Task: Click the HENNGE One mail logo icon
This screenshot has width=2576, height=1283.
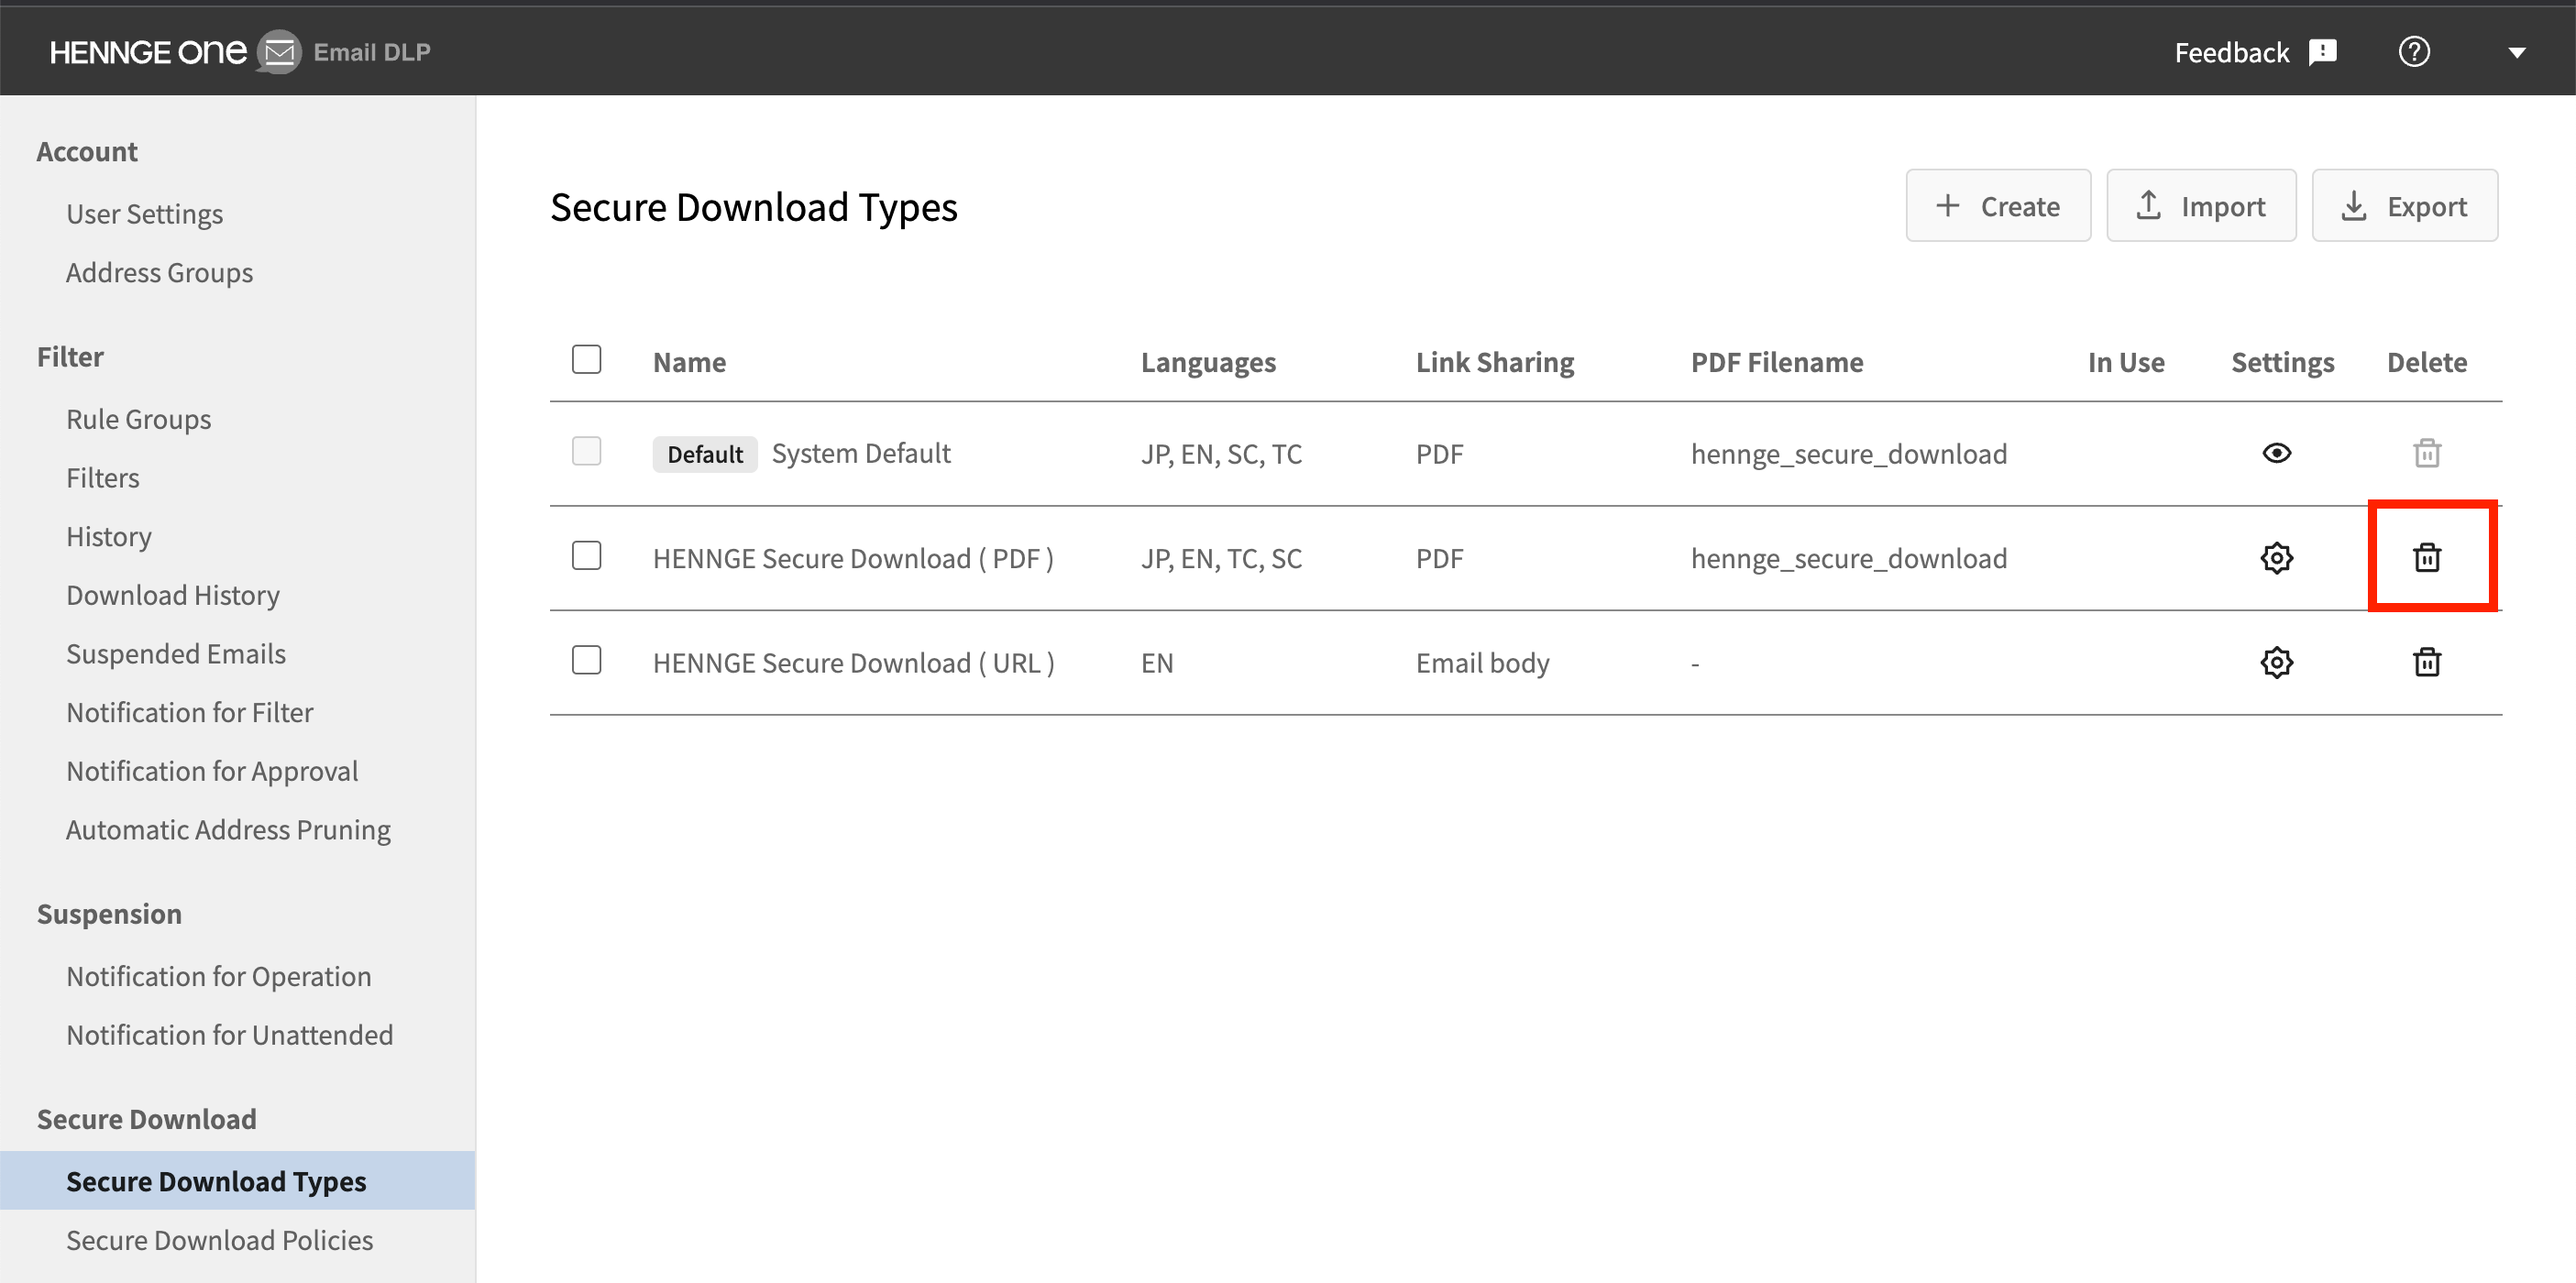Action: [279, 52]
